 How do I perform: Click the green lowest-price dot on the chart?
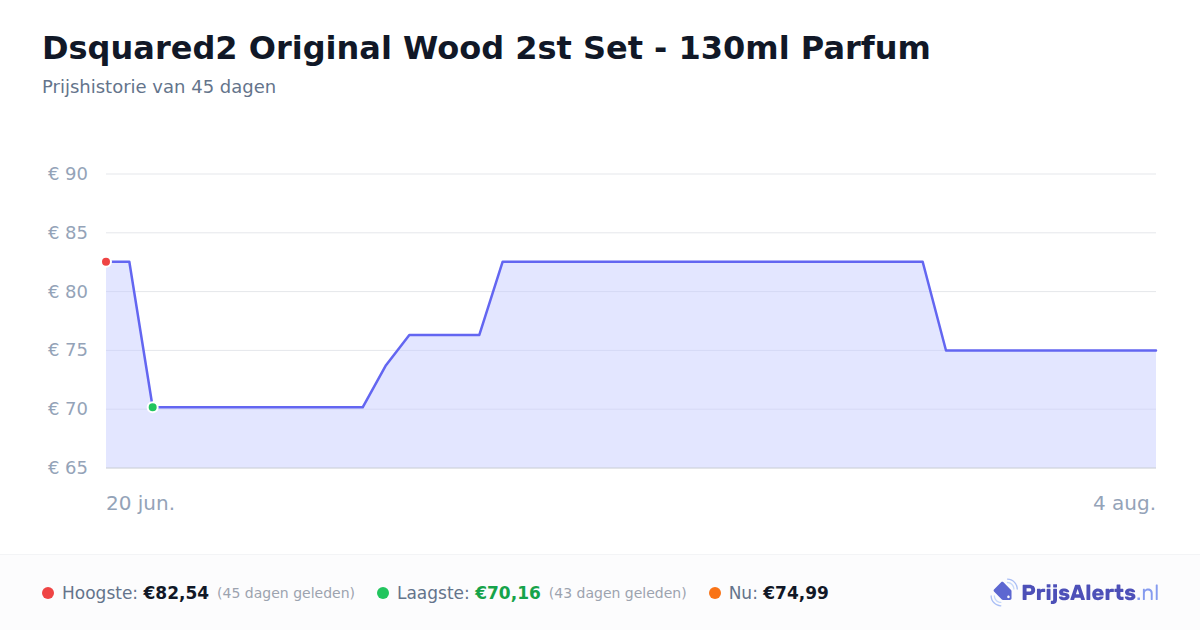152,407
